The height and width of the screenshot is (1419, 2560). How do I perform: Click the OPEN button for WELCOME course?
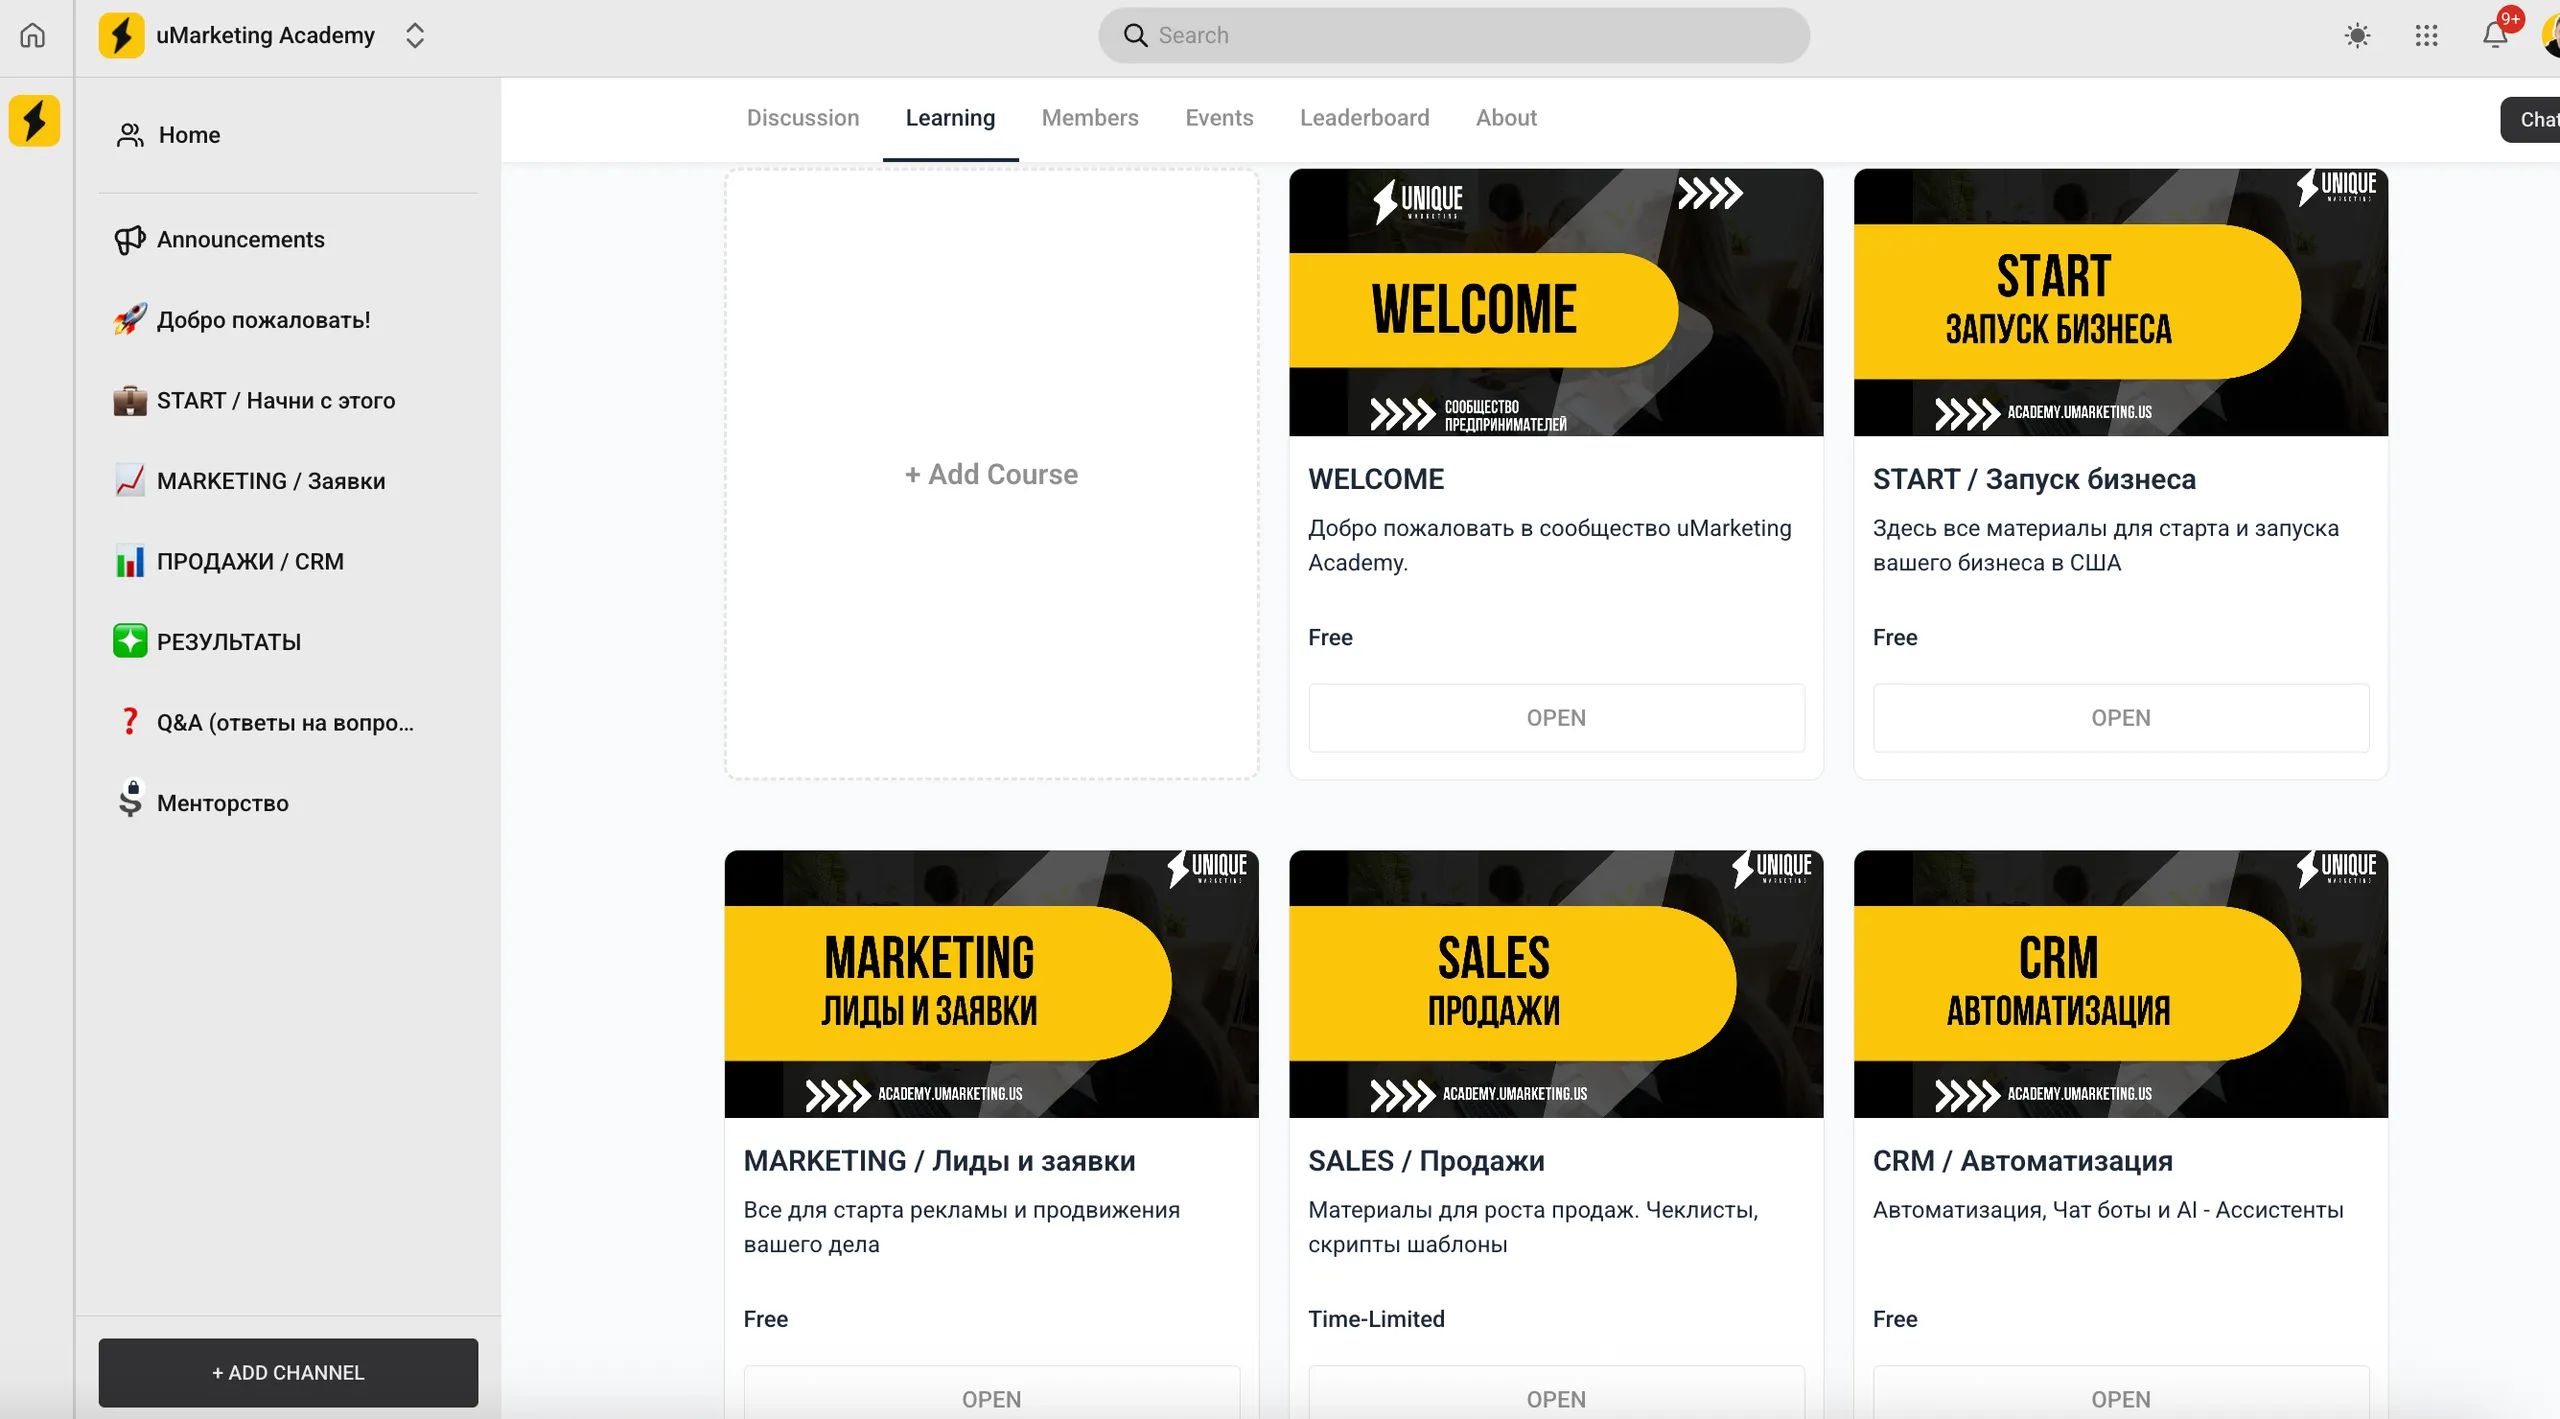pyautogui.click(x=1556, y=718)
